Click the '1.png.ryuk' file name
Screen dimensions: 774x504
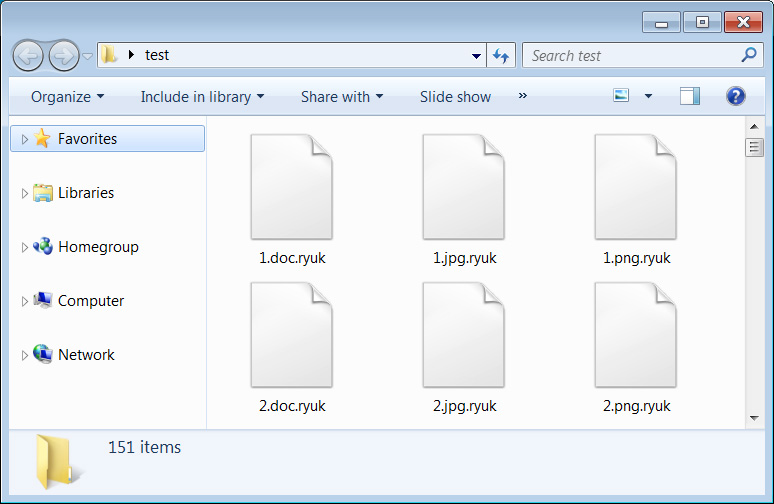(x=636, y=258)
